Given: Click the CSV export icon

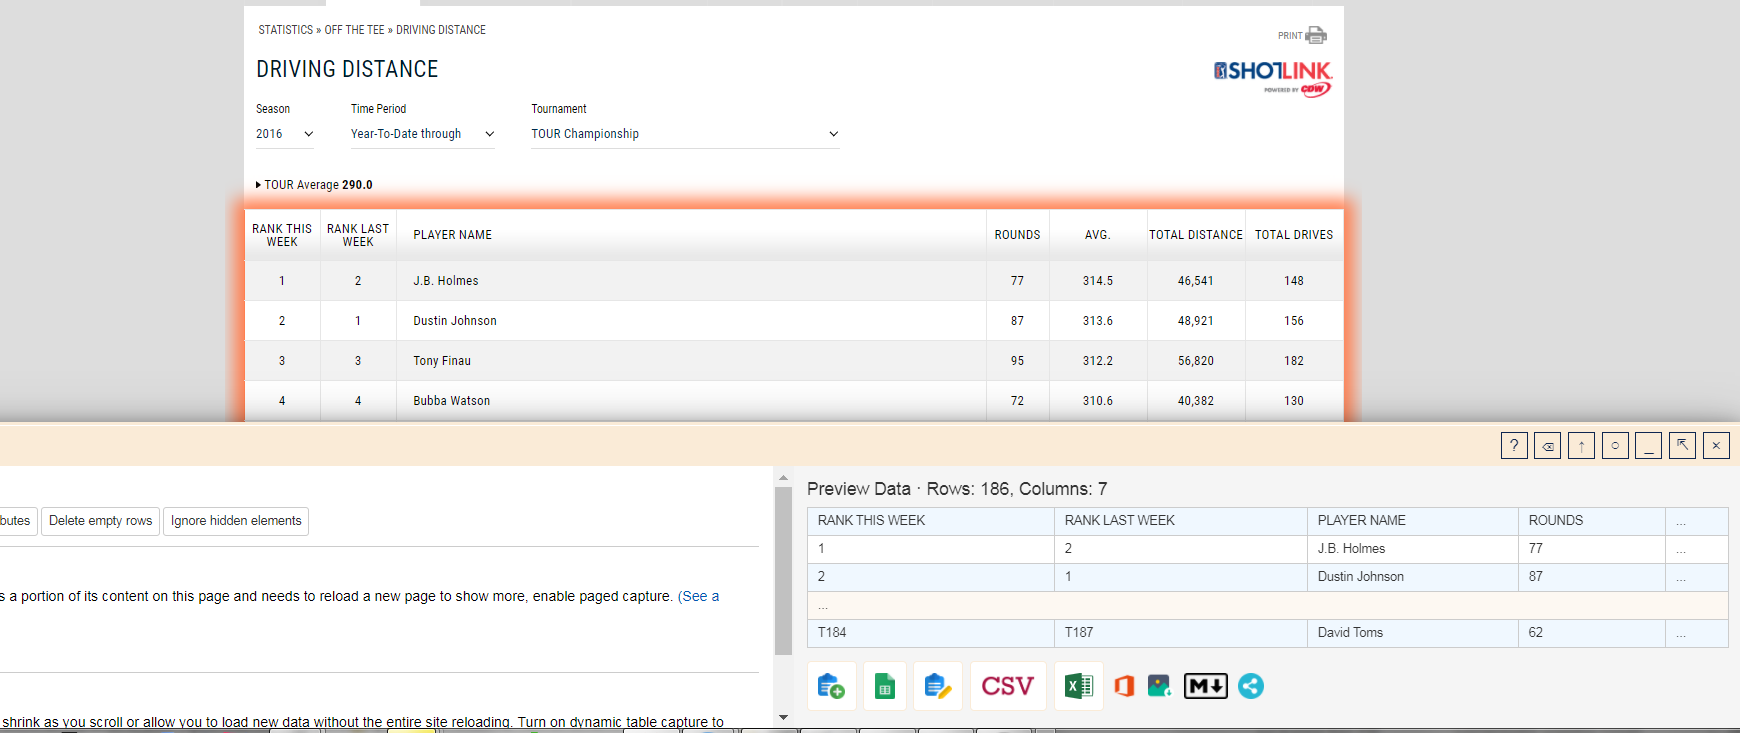Looking at the screenshot, I should 1008,686.
